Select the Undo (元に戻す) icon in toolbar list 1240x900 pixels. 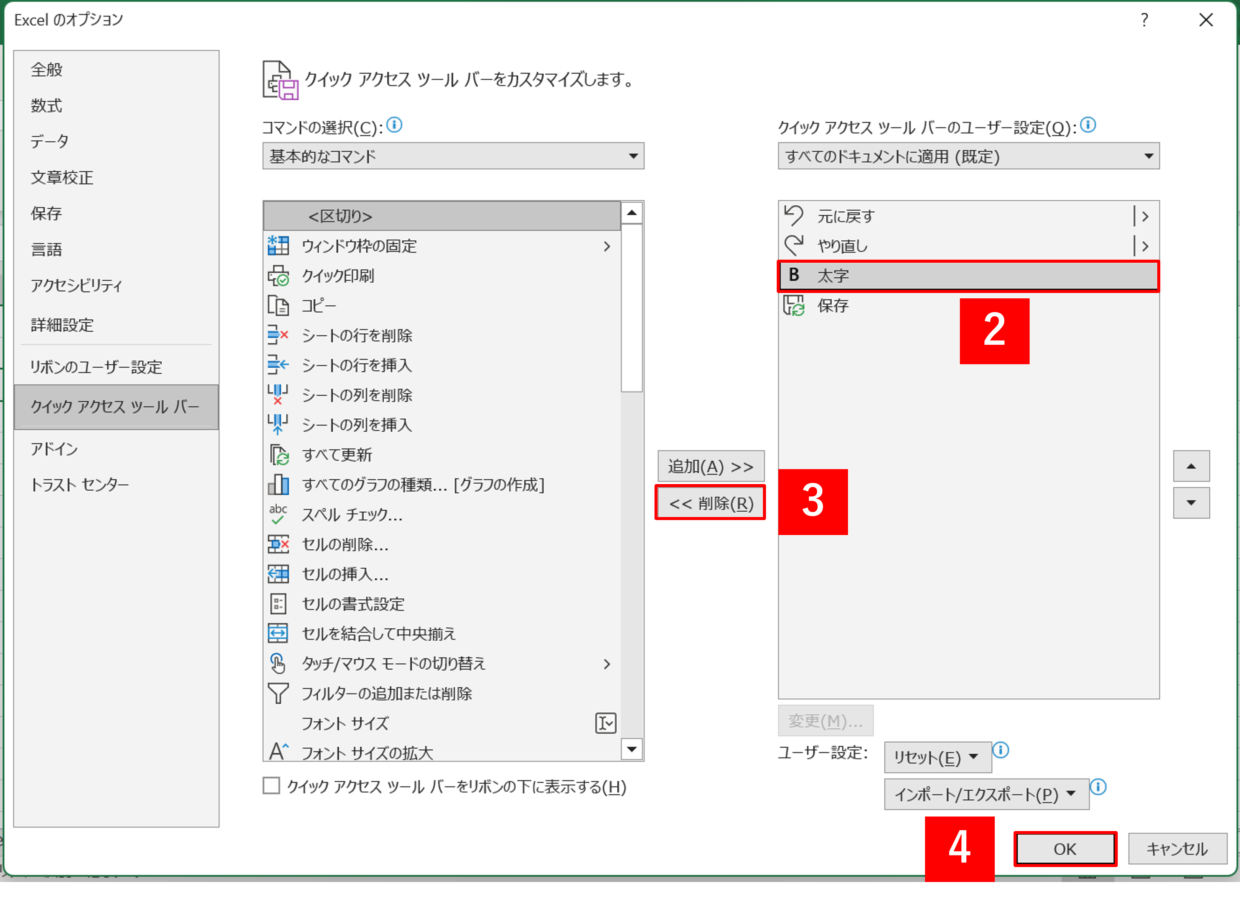[x=794, y=215]
